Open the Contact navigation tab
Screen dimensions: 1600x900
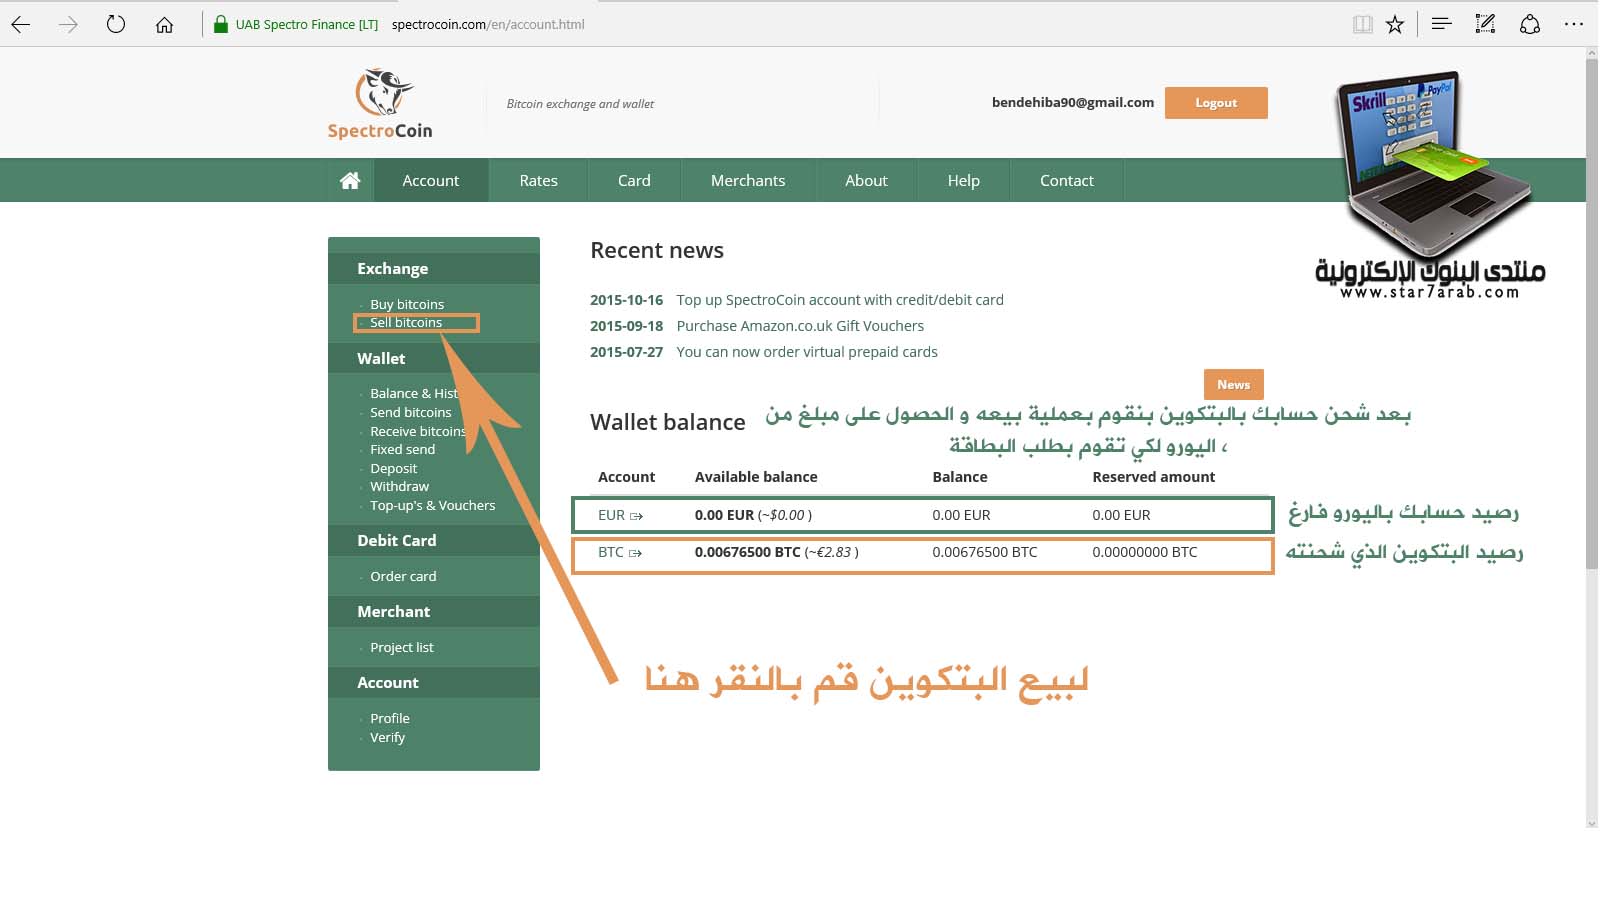[1067, 180]
